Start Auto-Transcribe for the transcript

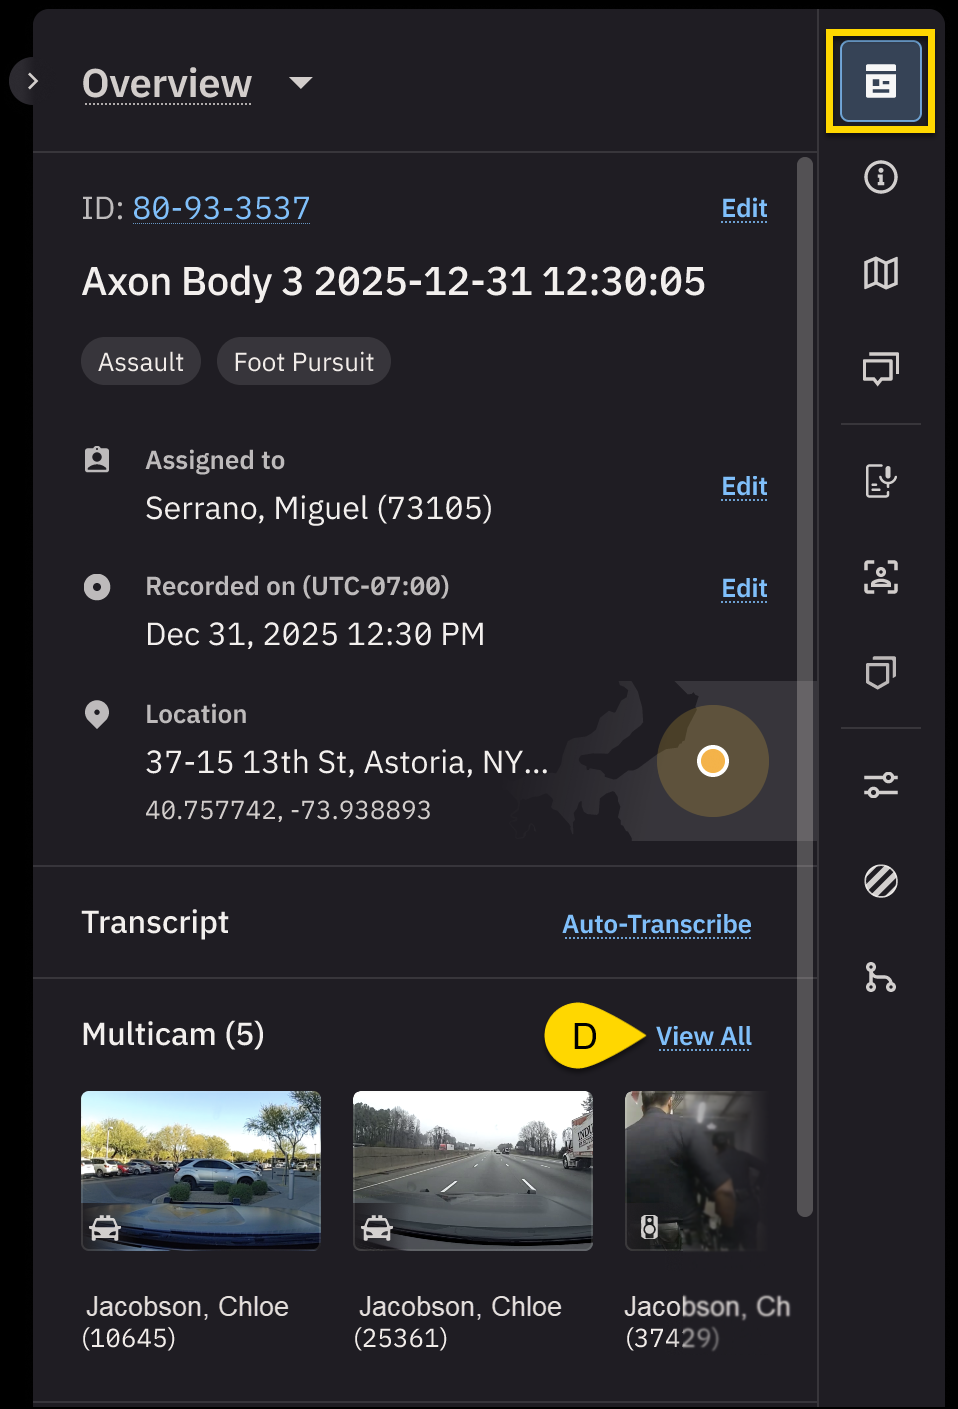tap(656, 924)
